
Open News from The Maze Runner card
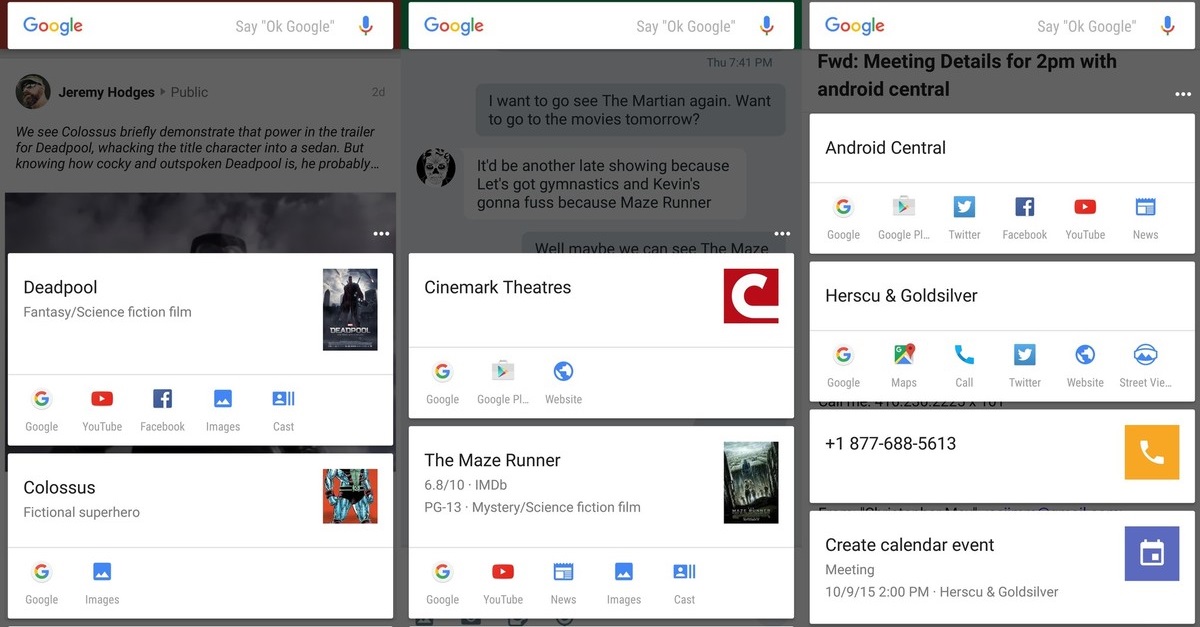[x=563, y=583]
